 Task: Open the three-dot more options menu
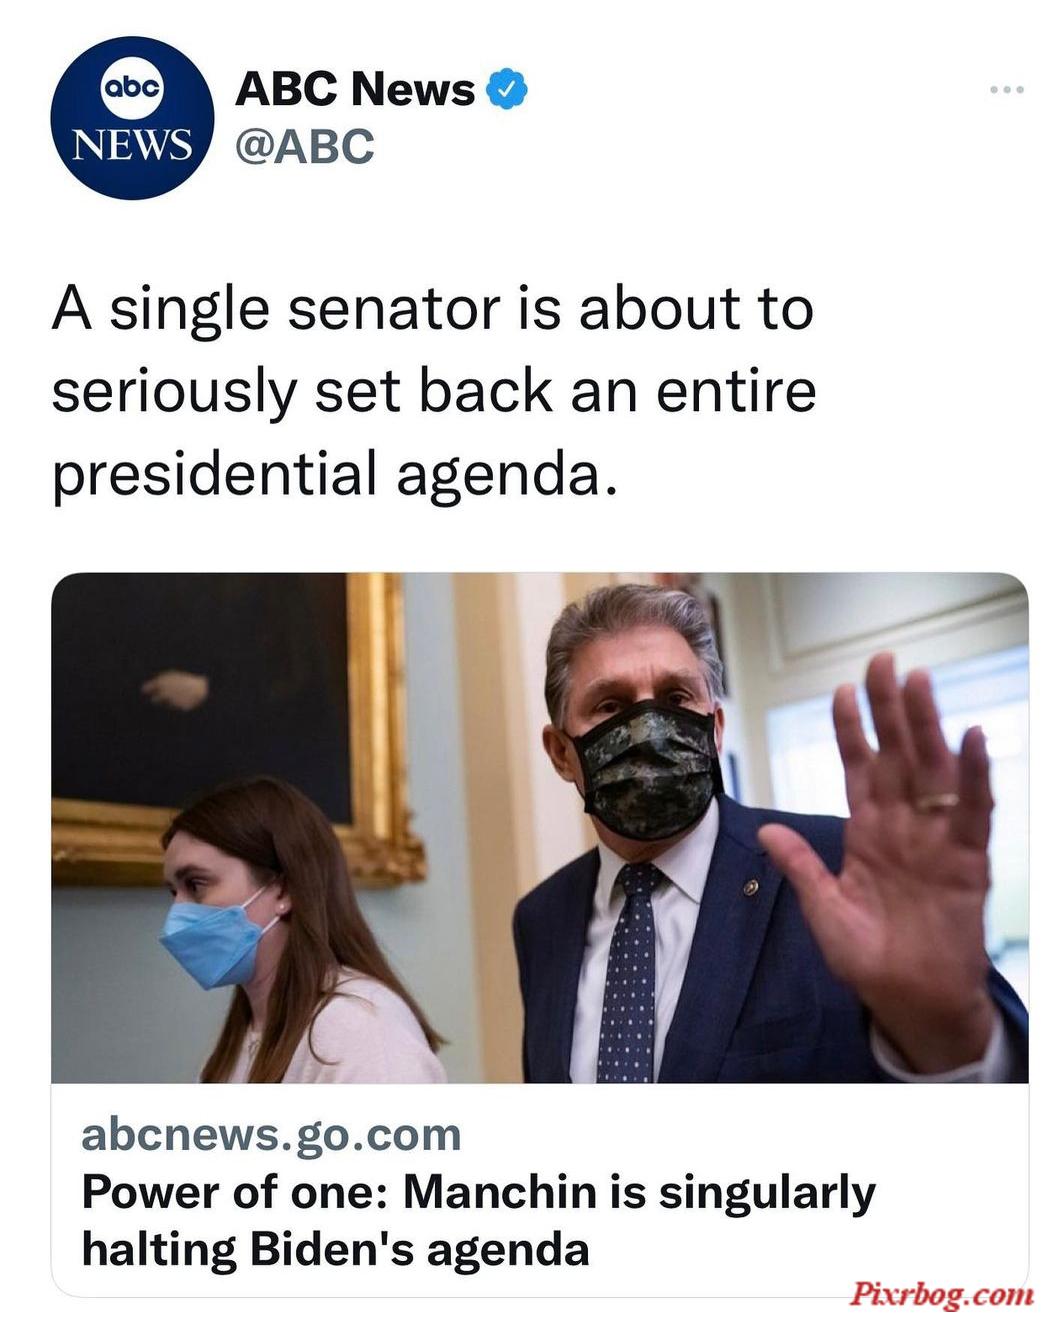(1006, 90)
